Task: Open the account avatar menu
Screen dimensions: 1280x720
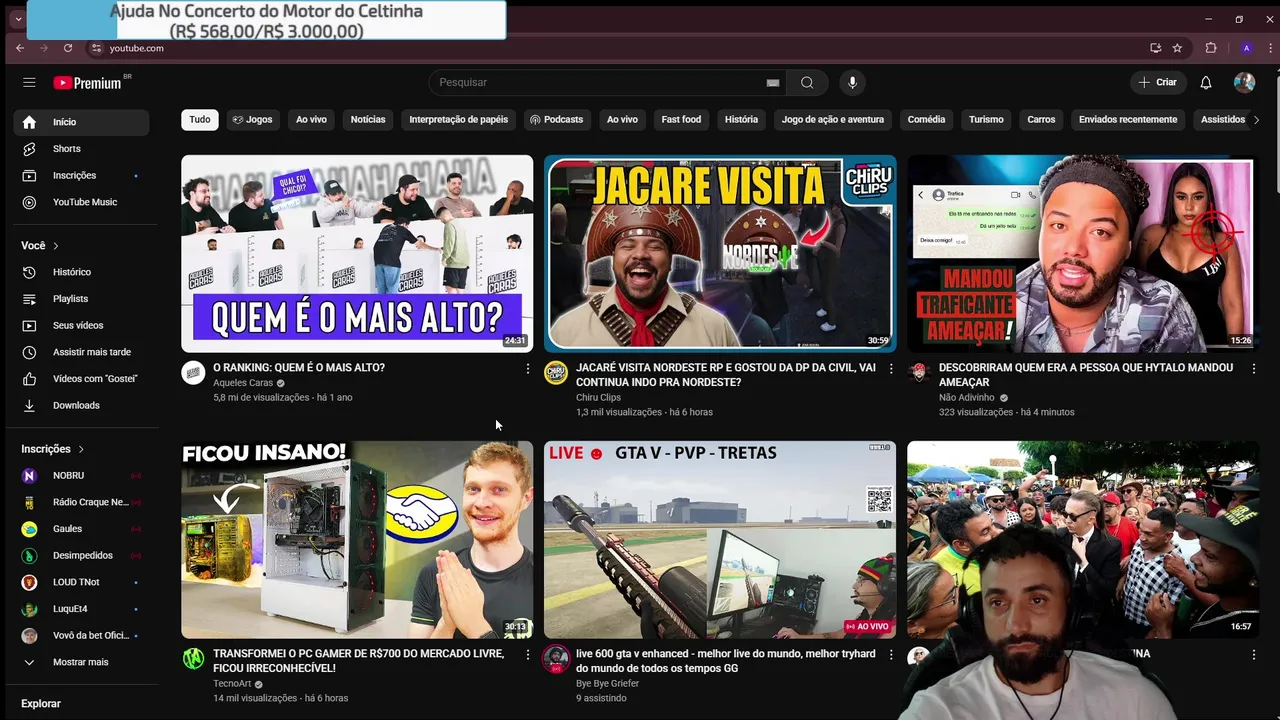Action: tap(1244, 83)
